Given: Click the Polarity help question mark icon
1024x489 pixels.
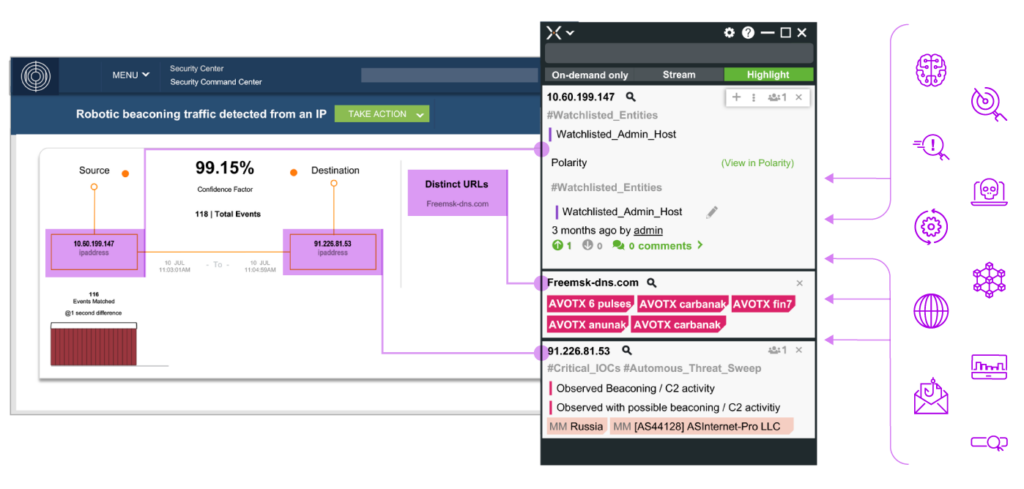Looking at the screenshot, I should coord(748,33).
